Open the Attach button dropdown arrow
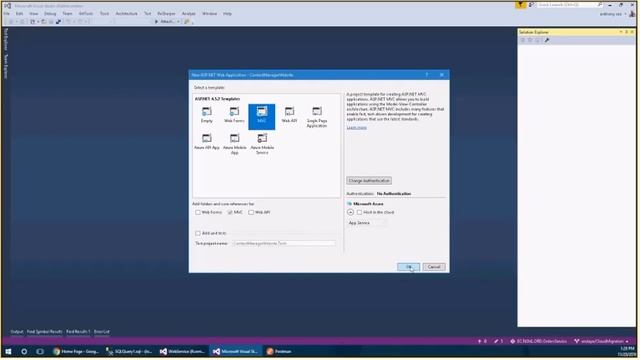 pyautogui.click(x=178, y=21)
